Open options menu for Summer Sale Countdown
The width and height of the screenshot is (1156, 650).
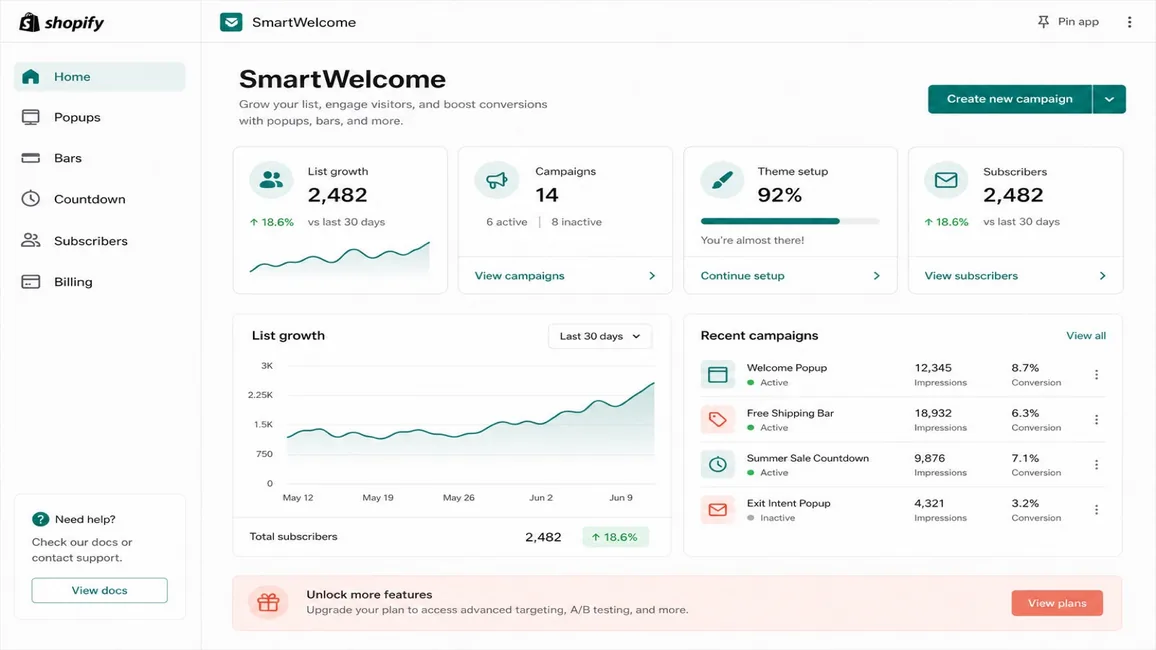(x=1096, y=464)
